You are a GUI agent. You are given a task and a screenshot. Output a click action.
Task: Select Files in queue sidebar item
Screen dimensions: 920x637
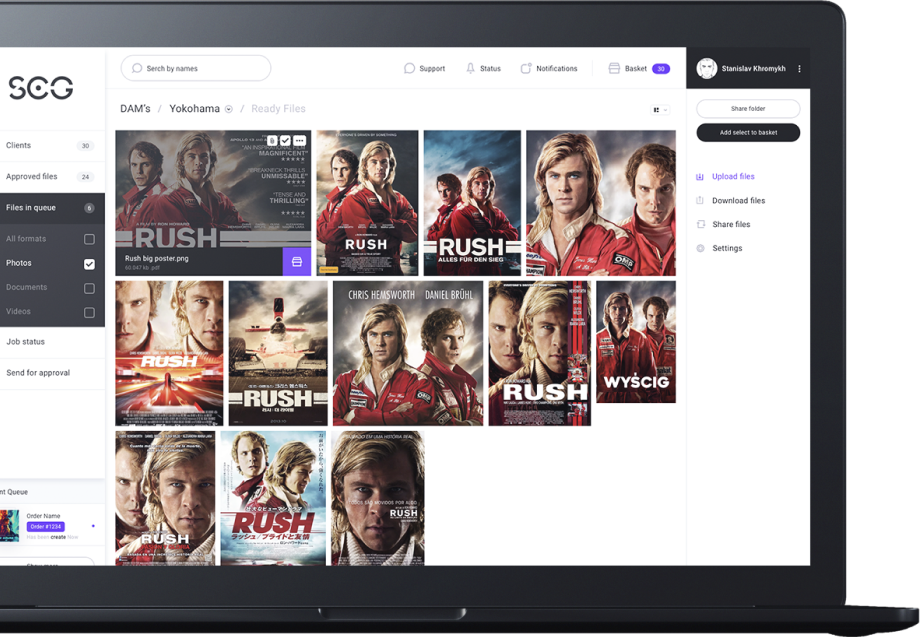click(52, 208)
